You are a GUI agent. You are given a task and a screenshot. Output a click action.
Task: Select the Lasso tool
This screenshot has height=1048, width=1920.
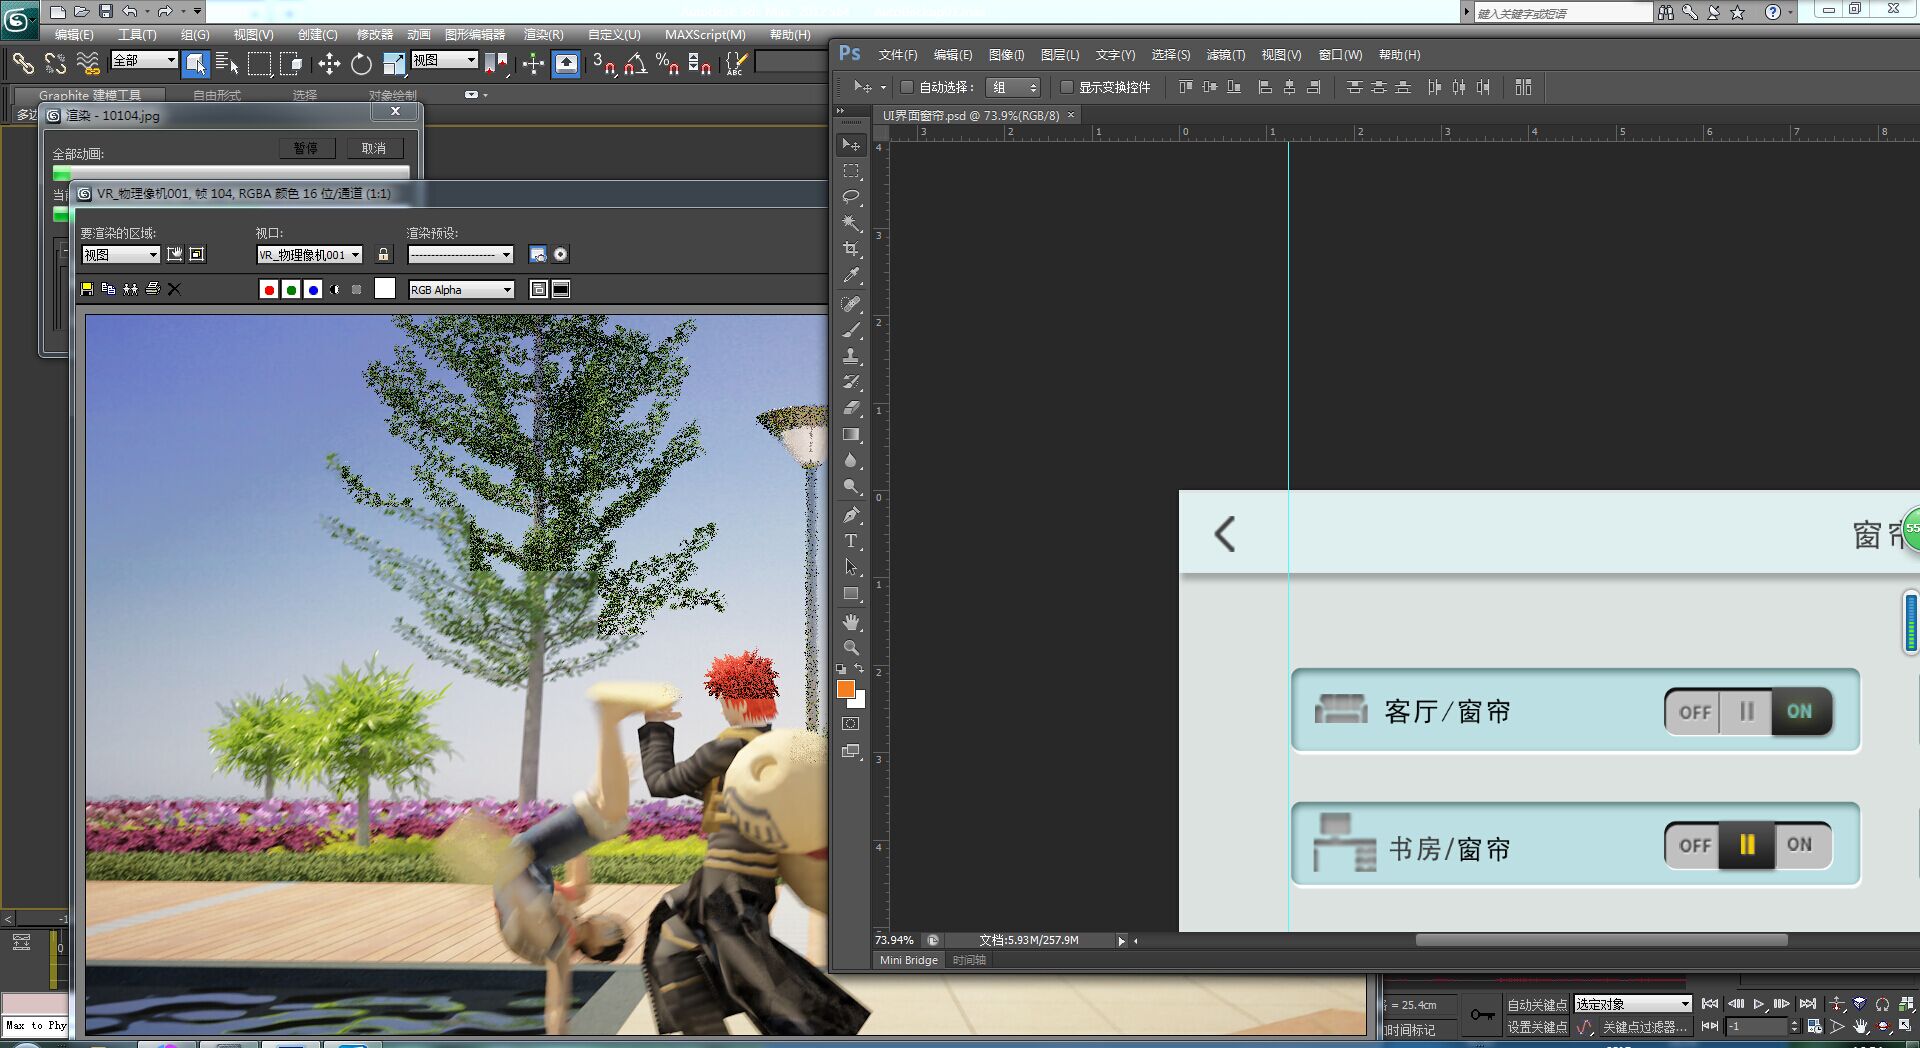tap(851, 197)
